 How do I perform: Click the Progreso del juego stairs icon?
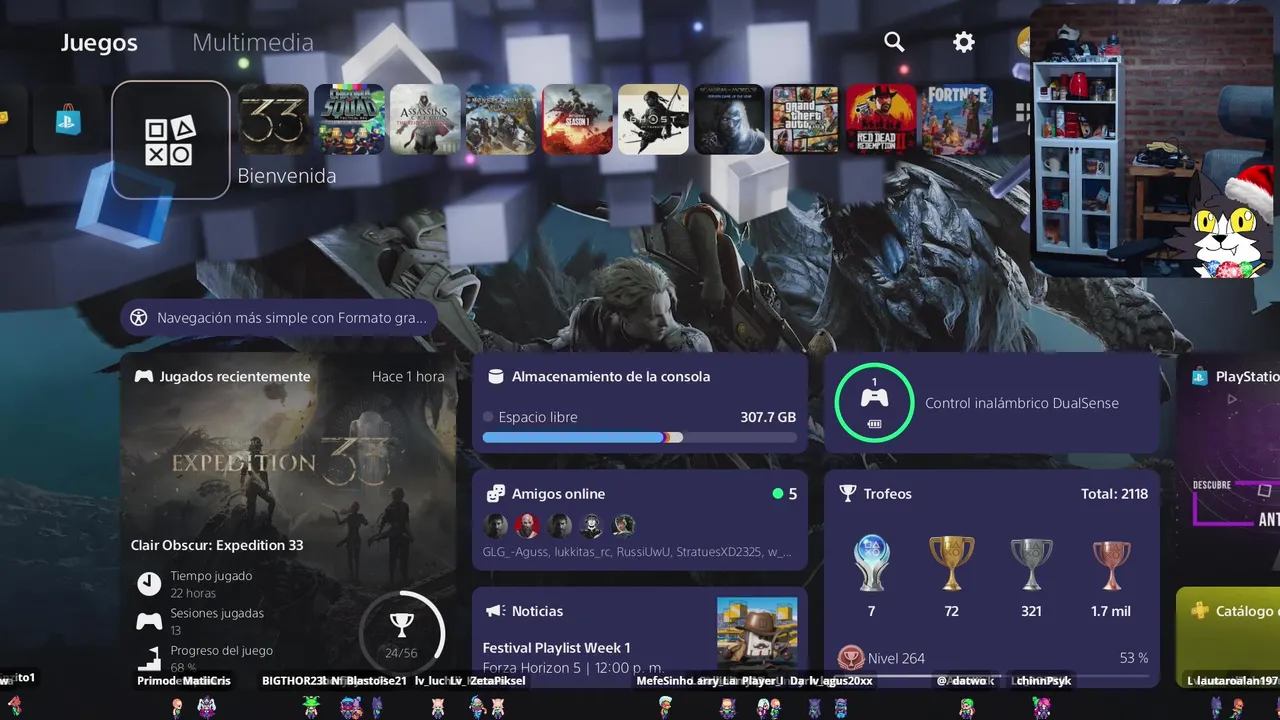click(x=149, y=658)
